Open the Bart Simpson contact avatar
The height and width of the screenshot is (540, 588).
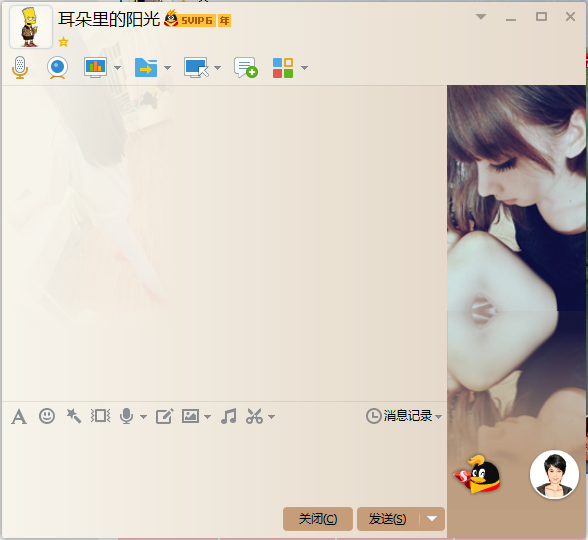(31, 27)
